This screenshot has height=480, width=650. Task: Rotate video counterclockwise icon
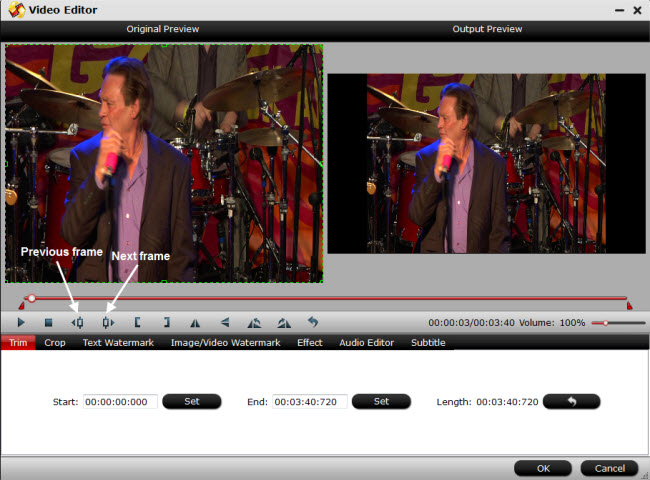pyautogui.click(x=254, y=323)
